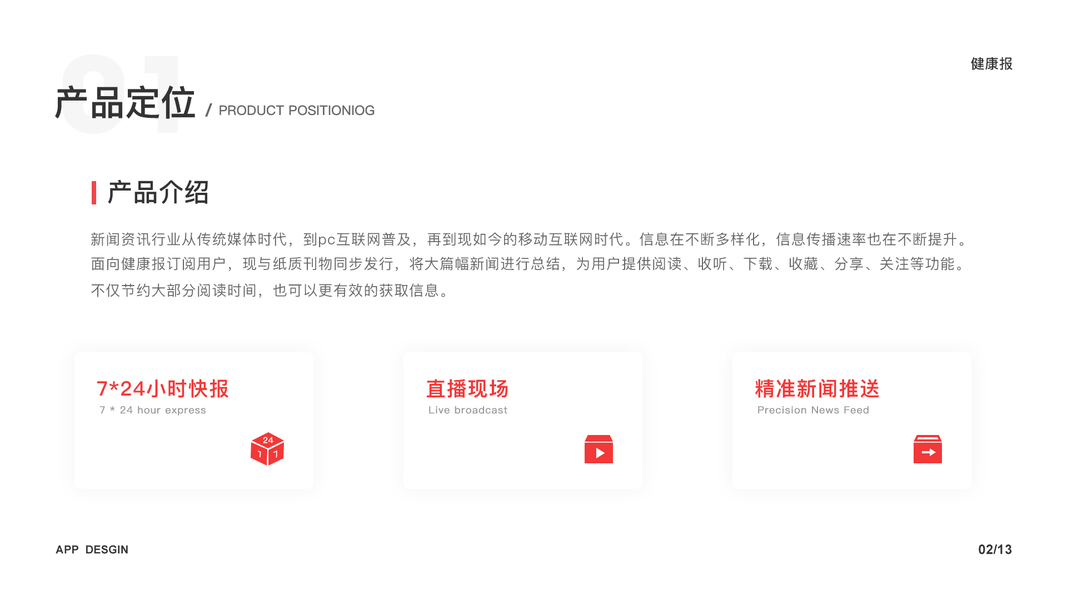1067x600 pixels.
Task: Click the '7 * 24 hour express' caption
Action: click(152, 410)
